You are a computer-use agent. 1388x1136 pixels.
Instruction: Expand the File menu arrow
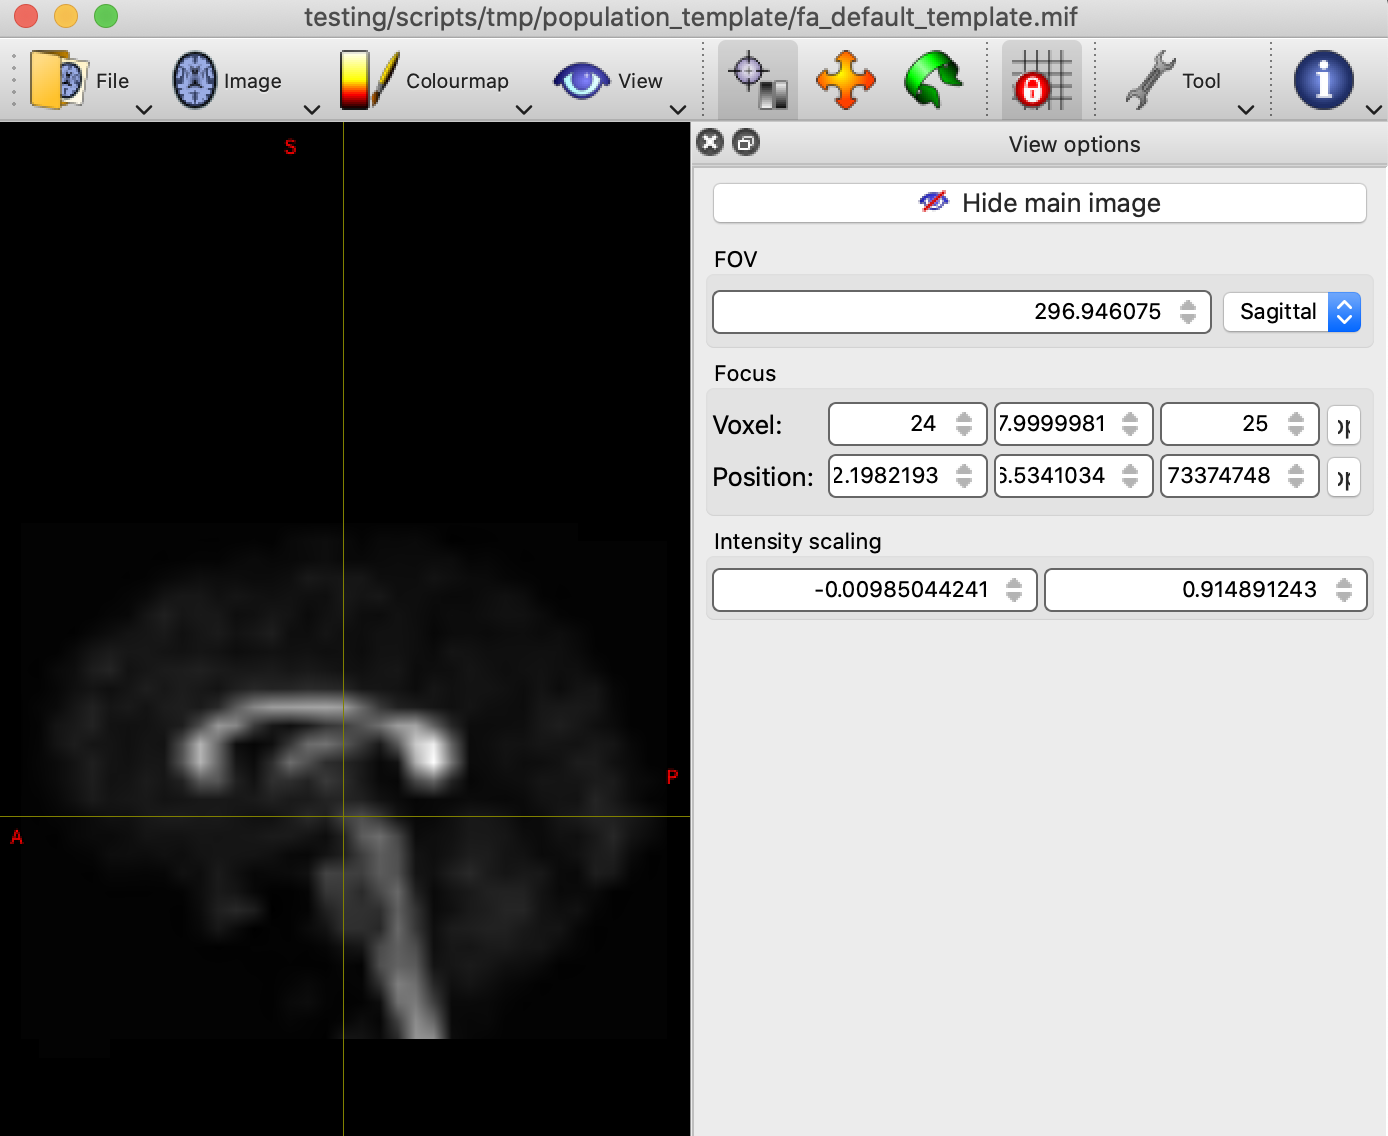[144, 110]
